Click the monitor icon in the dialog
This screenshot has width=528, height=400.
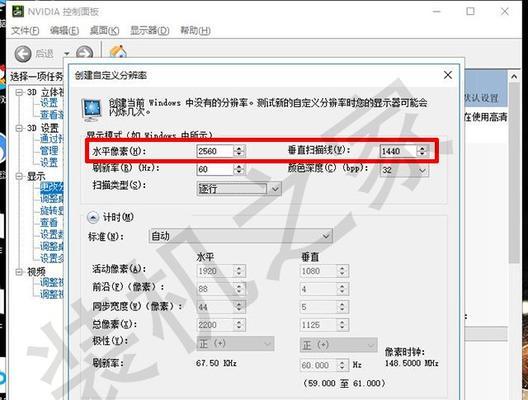(x=91, y=110)
